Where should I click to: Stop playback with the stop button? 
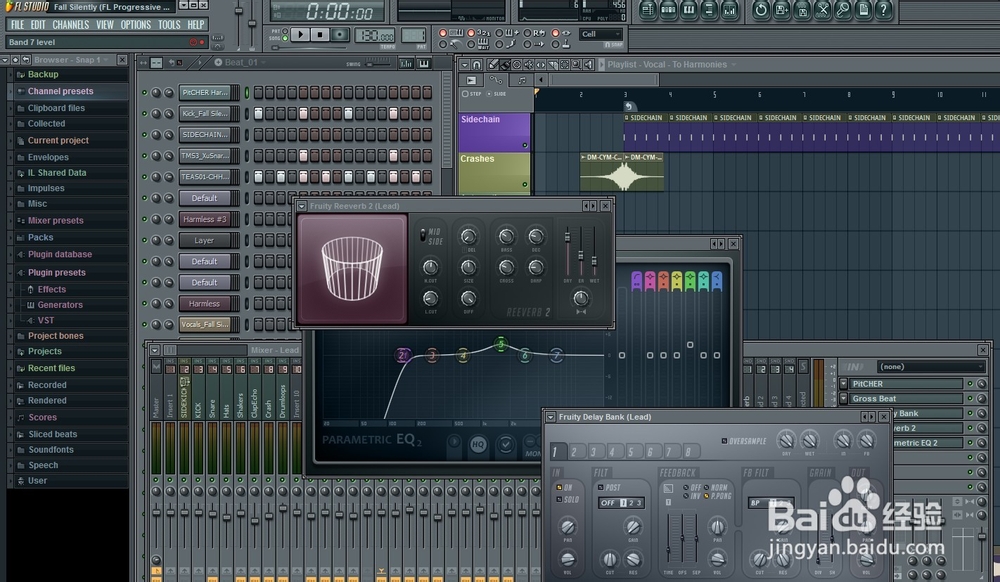(x=320, y=34)
